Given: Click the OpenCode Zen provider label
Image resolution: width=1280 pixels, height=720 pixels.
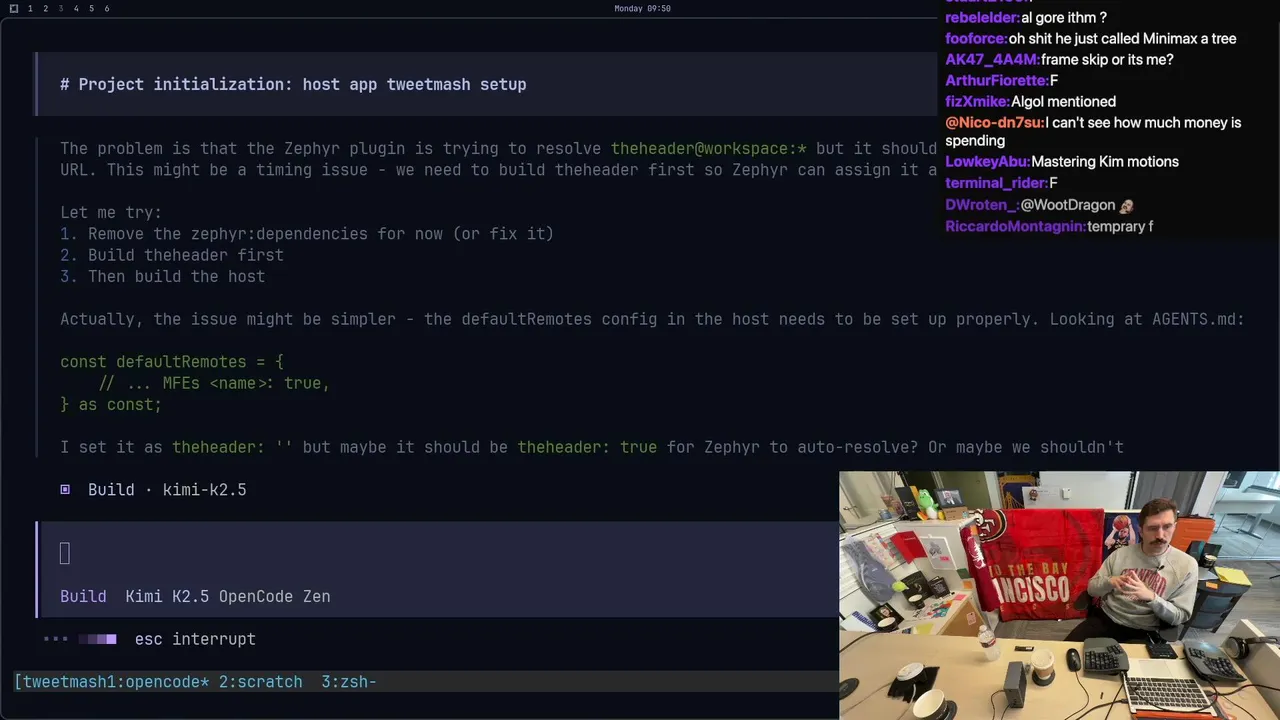Looking at the screenshot, I should coord(274,596).
